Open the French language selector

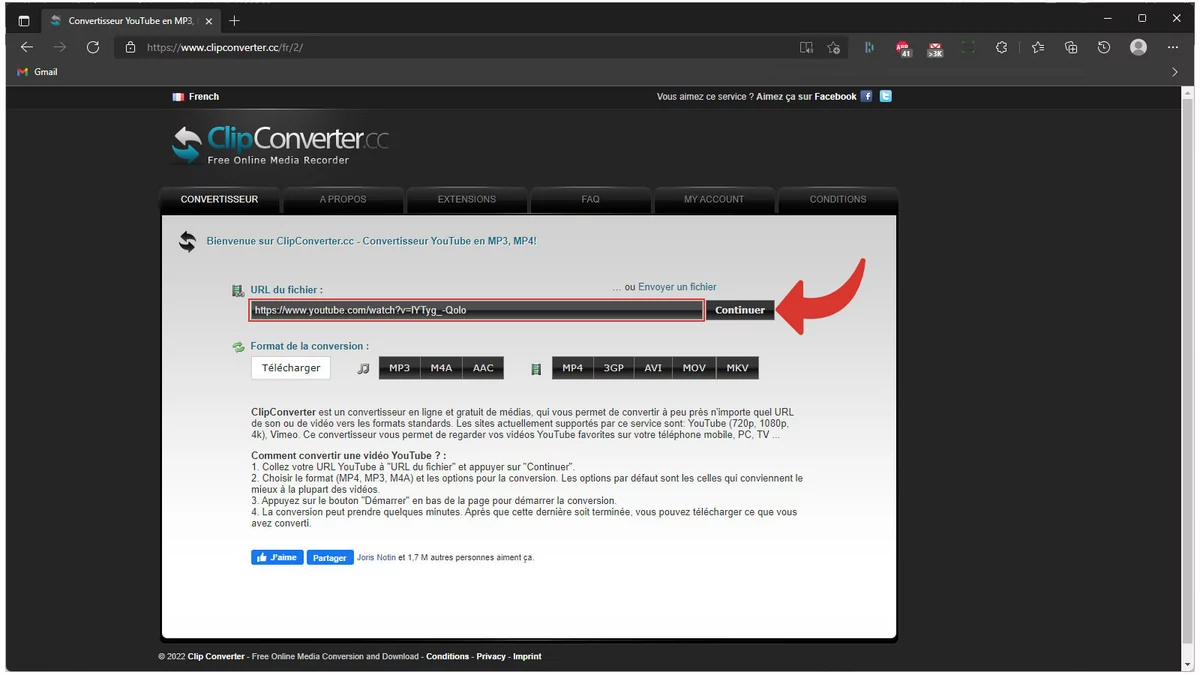click(x=195, y=97)
